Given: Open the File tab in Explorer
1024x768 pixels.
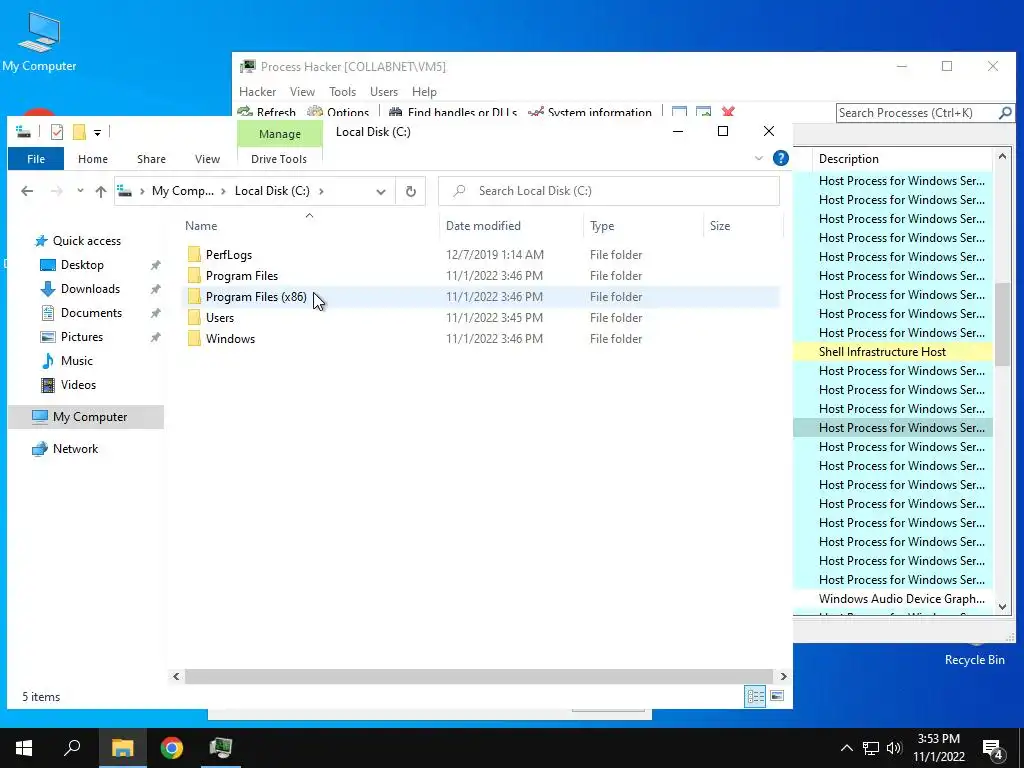Looking at the screenshot, I should point(36,159).
